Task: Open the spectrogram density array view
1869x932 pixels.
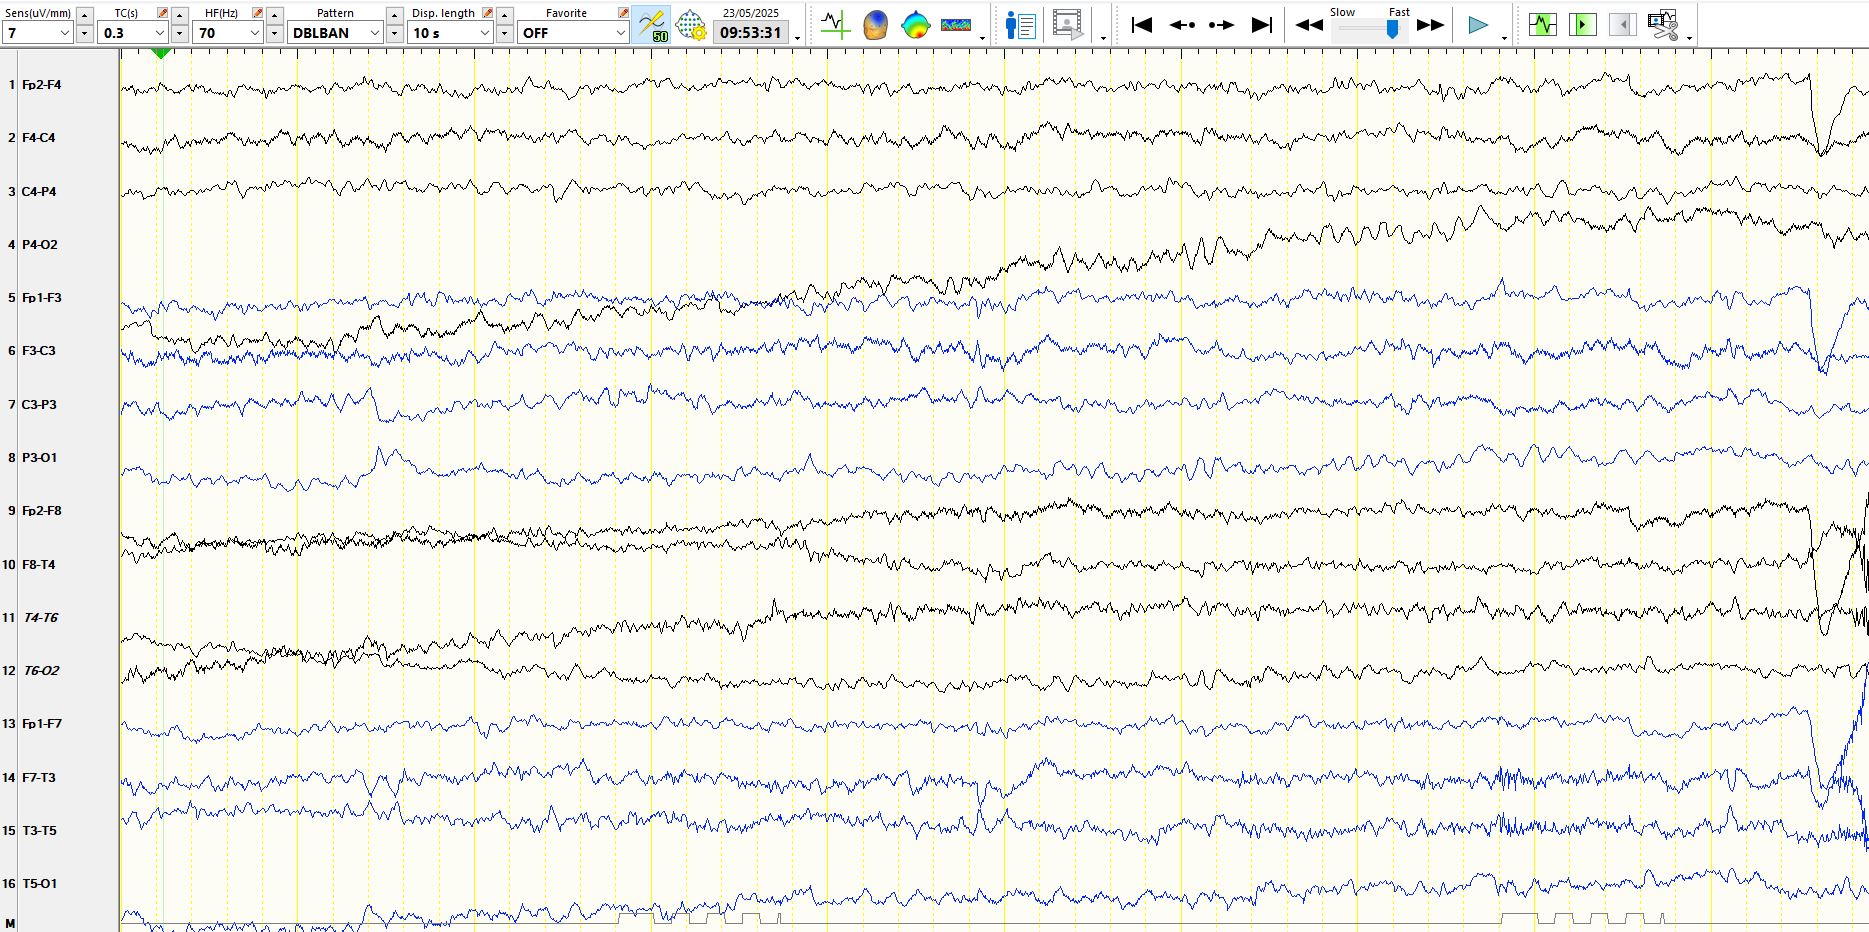Action: [x=956, y=25]
